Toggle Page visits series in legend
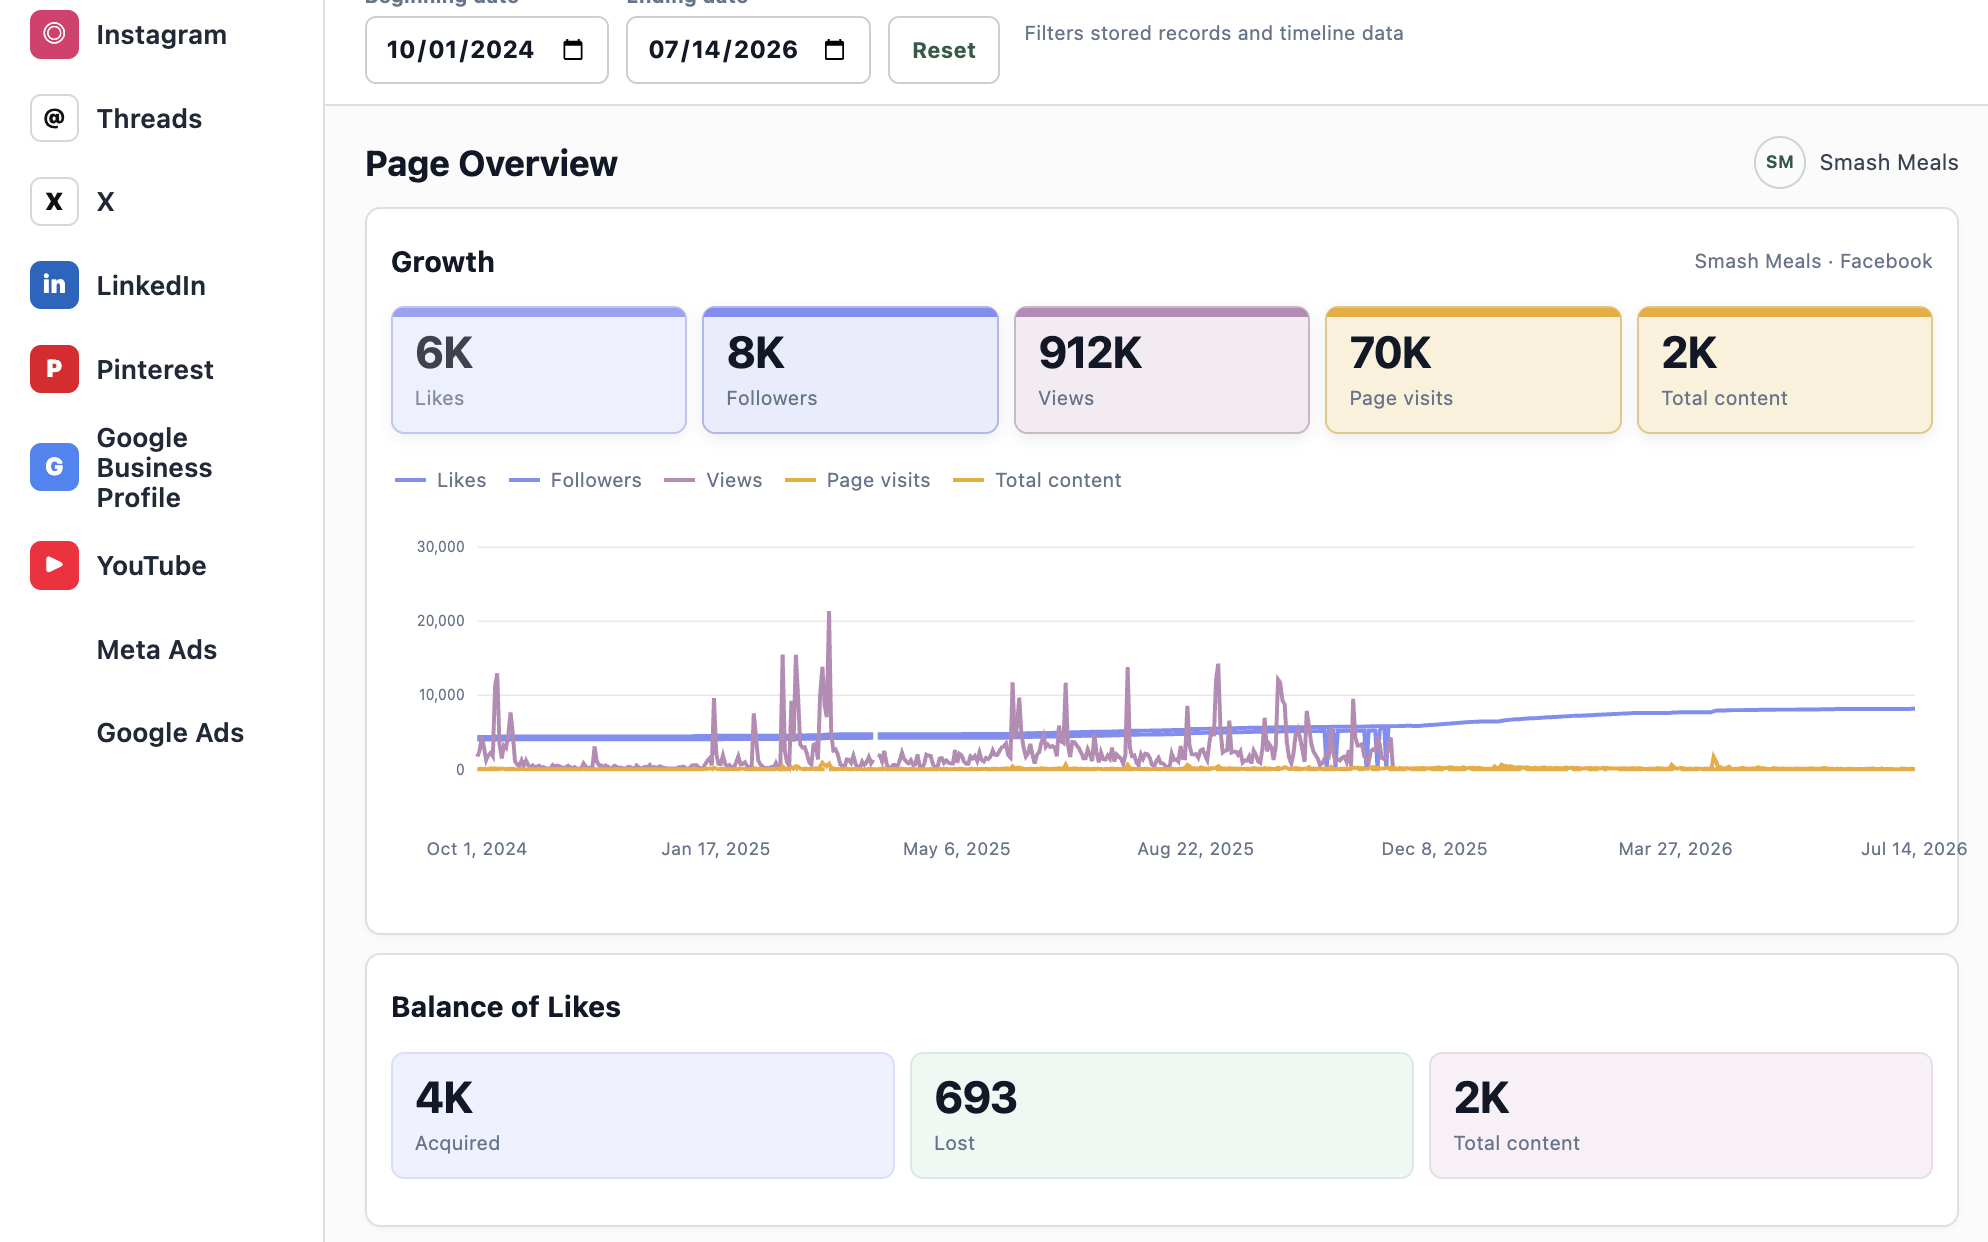The width and height of the screenshot is (1988, 1242). coord(858,480)
